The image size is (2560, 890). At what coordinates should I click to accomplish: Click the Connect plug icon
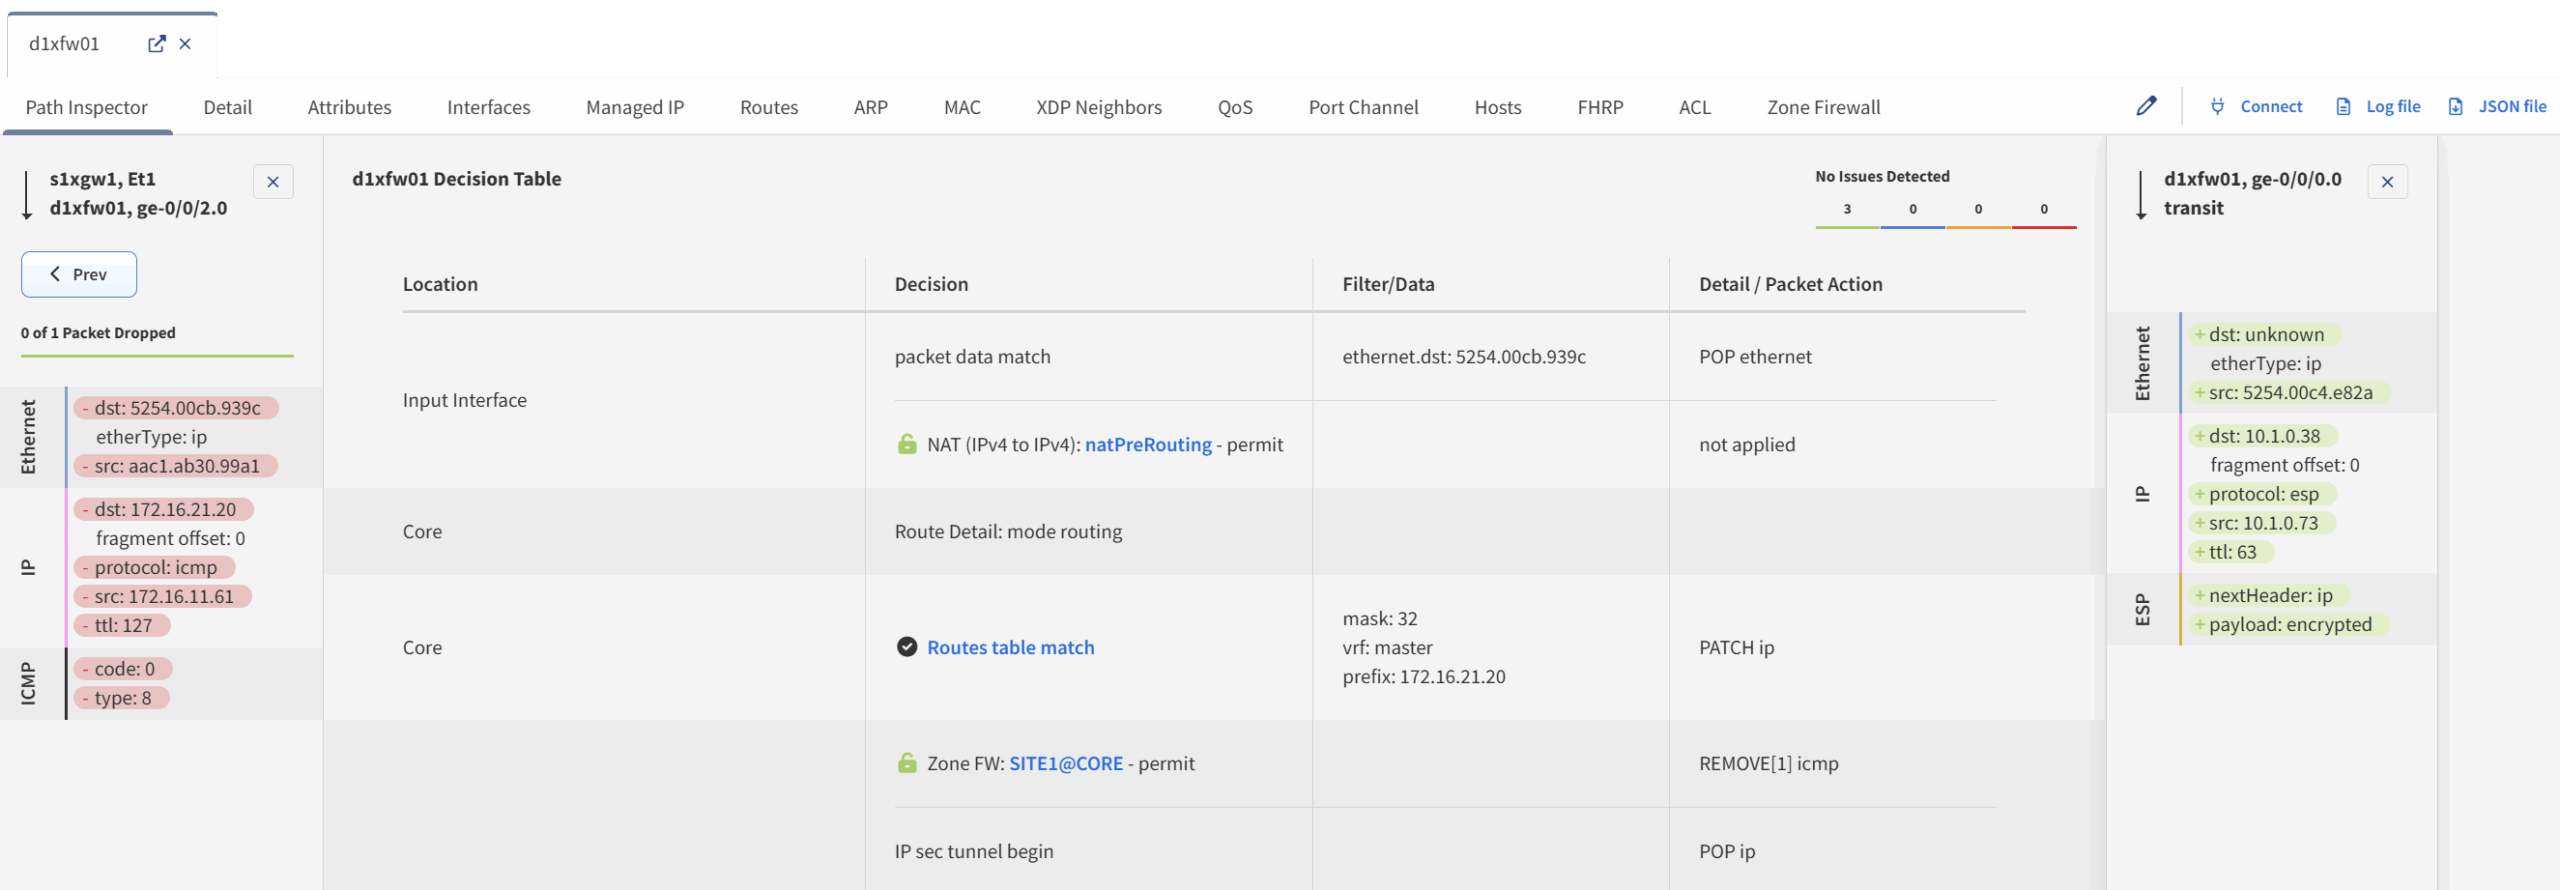click(2218, 106)
